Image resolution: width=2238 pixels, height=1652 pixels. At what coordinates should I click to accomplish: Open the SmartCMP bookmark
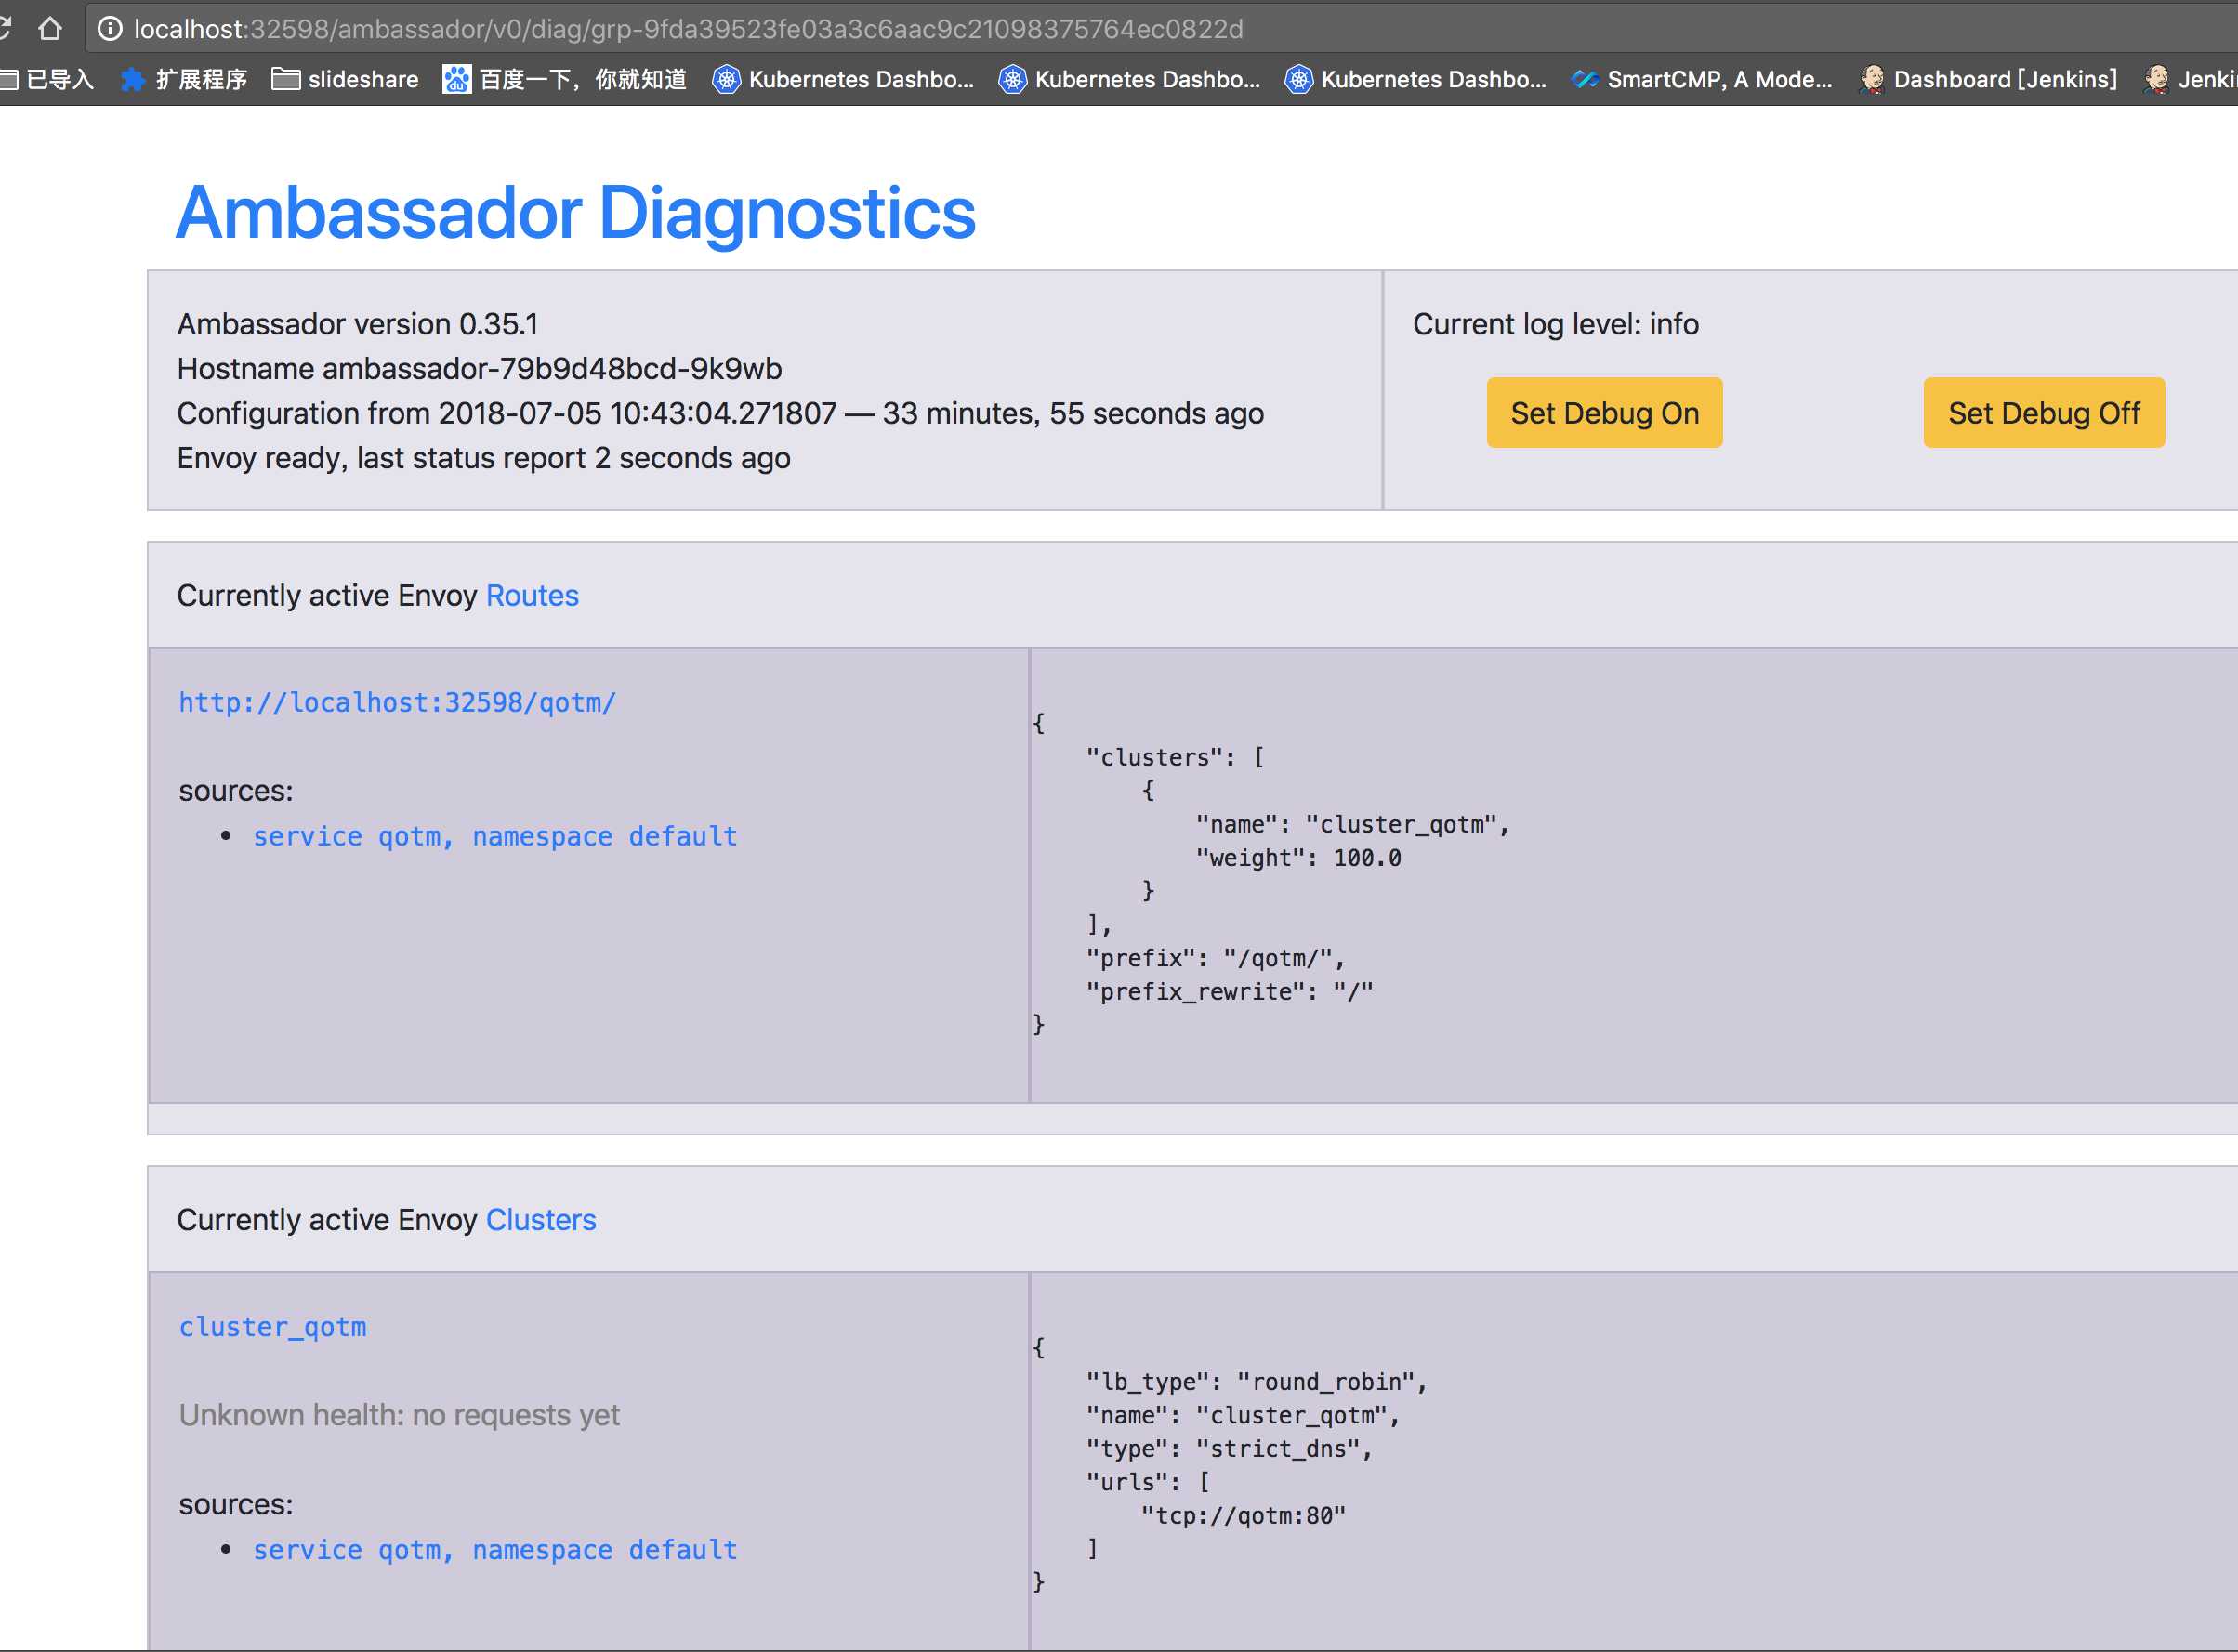(1702, 79)
